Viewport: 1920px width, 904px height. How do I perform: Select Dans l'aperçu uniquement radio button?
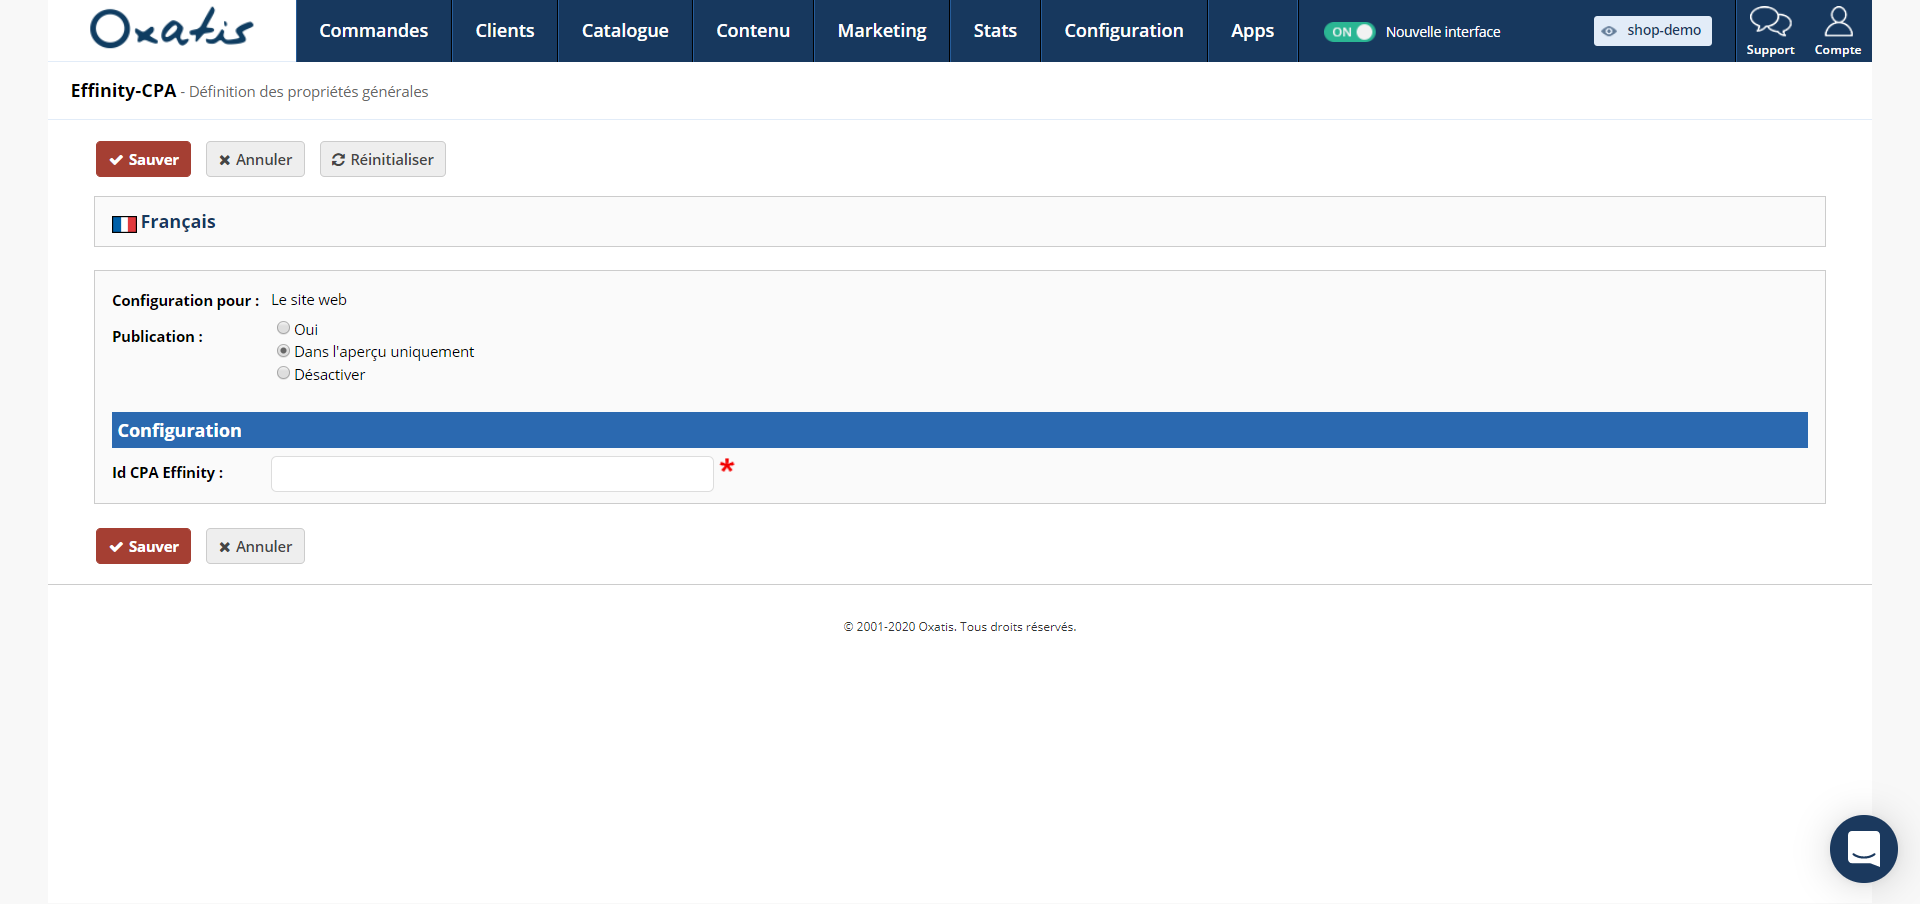coord(283,351)
